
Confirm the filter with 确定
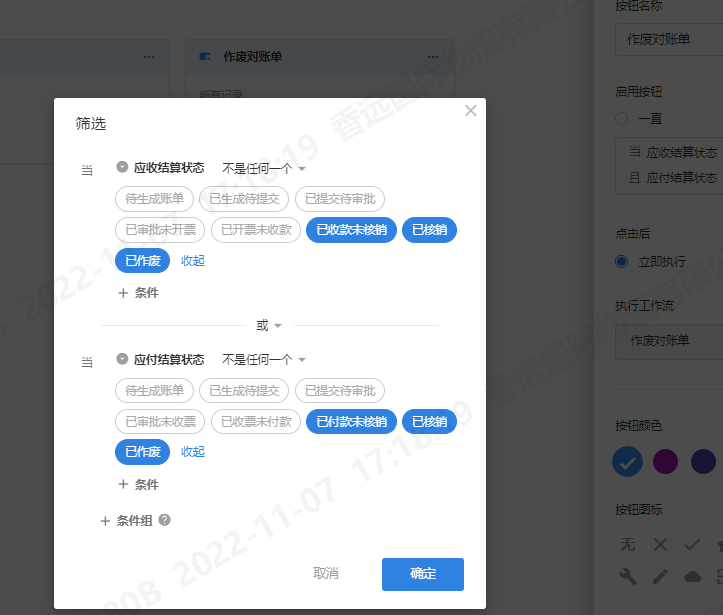click(x=422, y=574)
